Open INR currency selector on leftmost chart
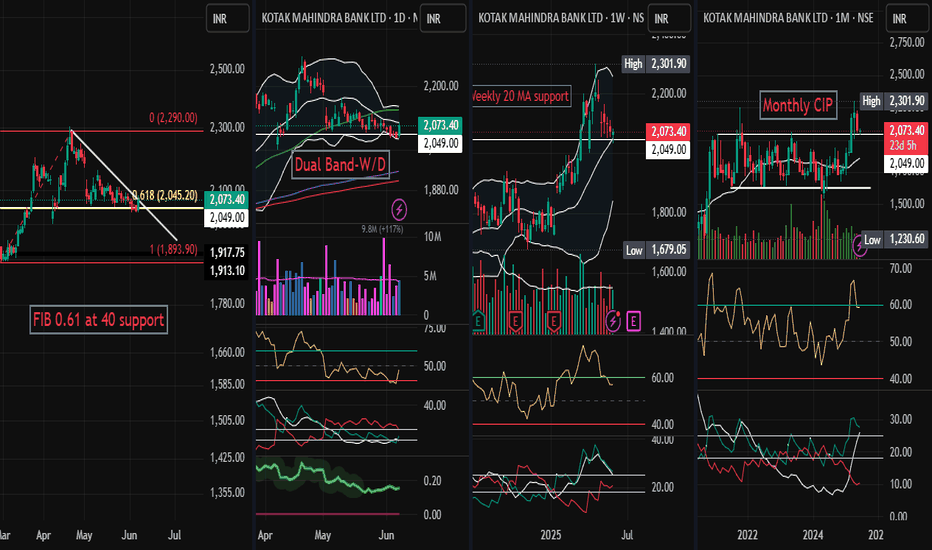Screen dimensions: 932x550 227,18
